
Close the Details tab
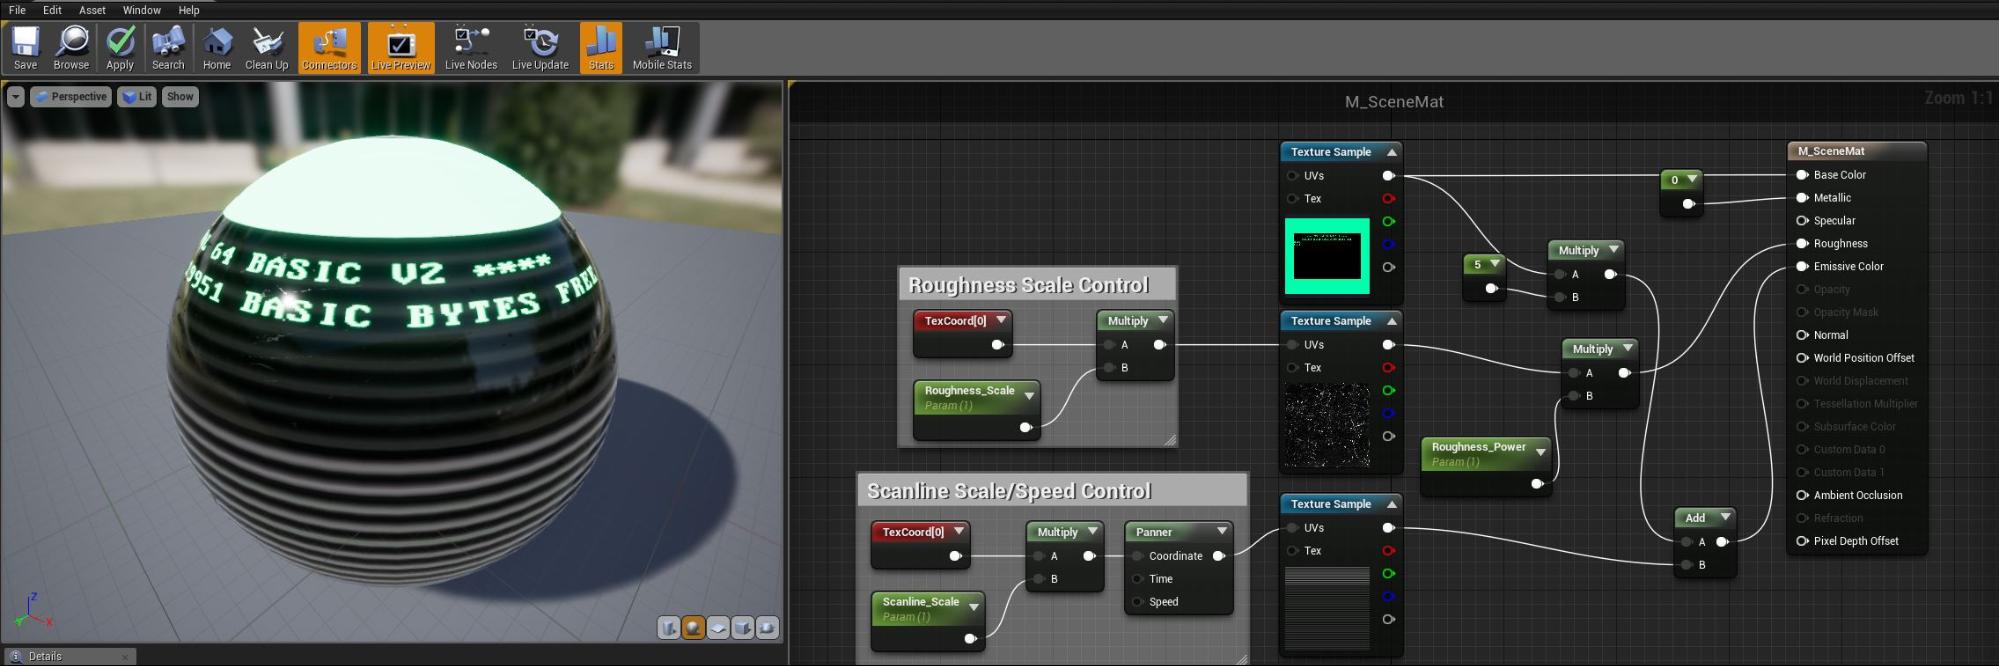tap(125, 657)
